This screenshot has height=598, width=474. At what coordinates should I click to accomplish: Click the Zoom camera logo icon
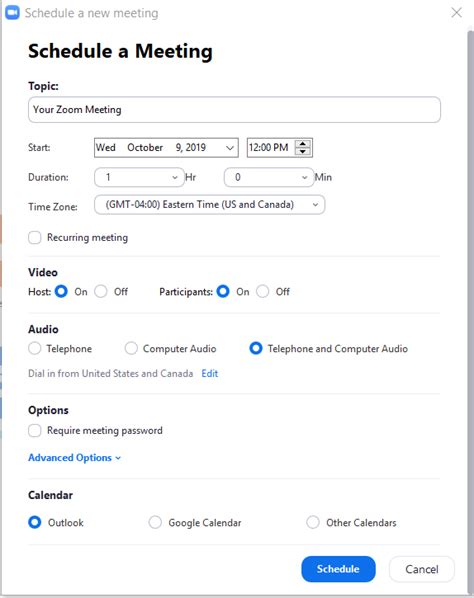(12, 13)
